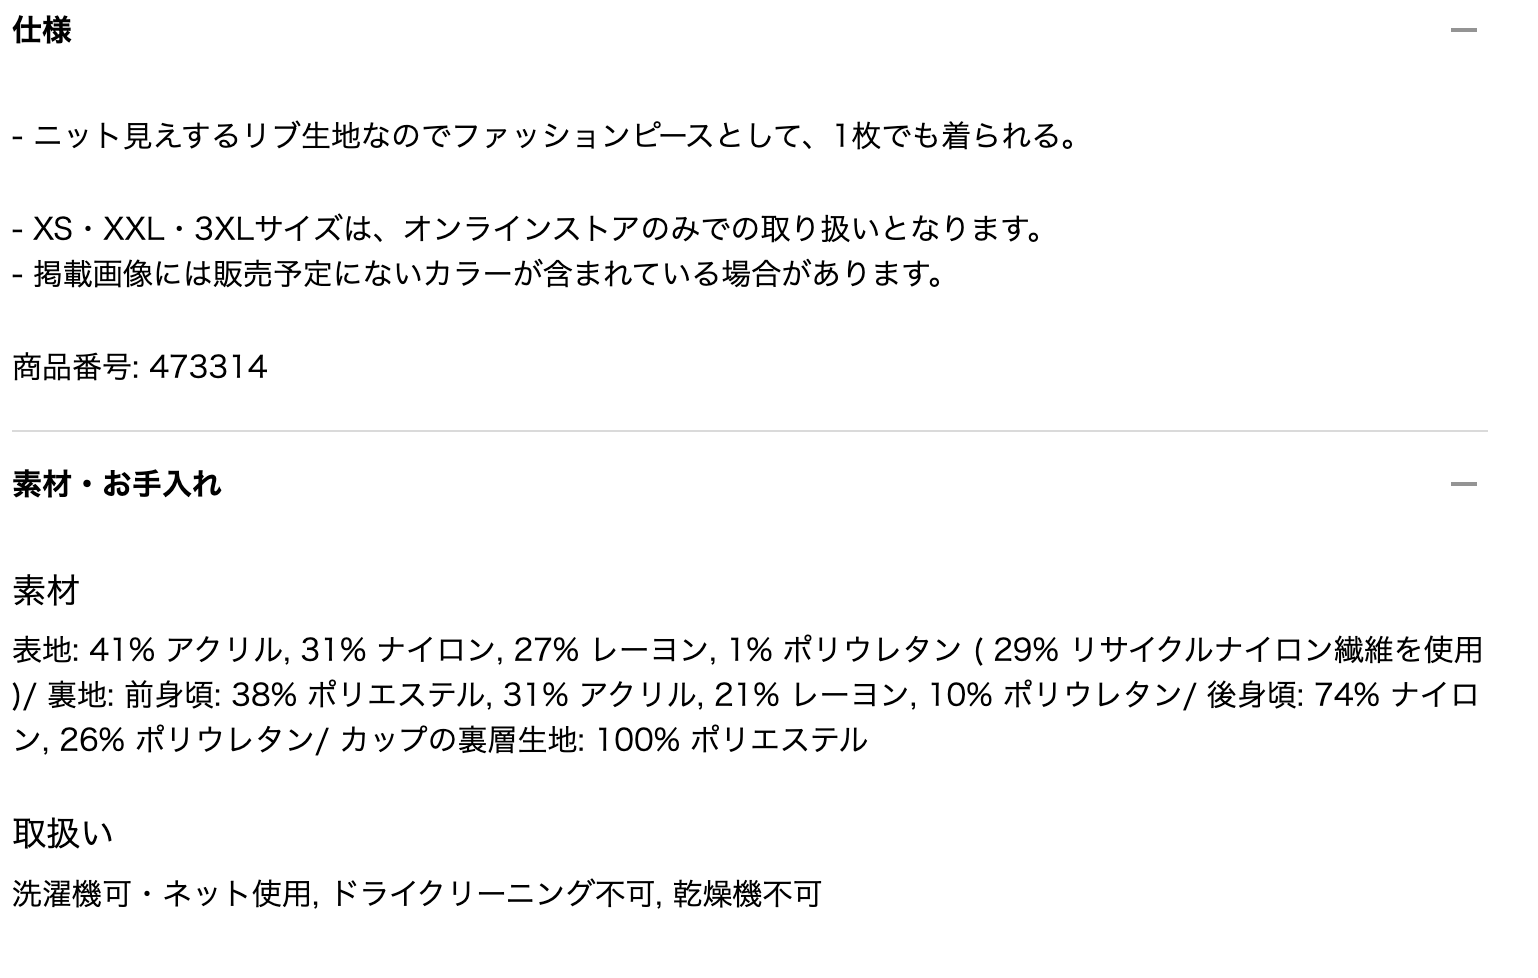
Task: Click the 掲載画像 color disclaimer line
Action: 480,273
